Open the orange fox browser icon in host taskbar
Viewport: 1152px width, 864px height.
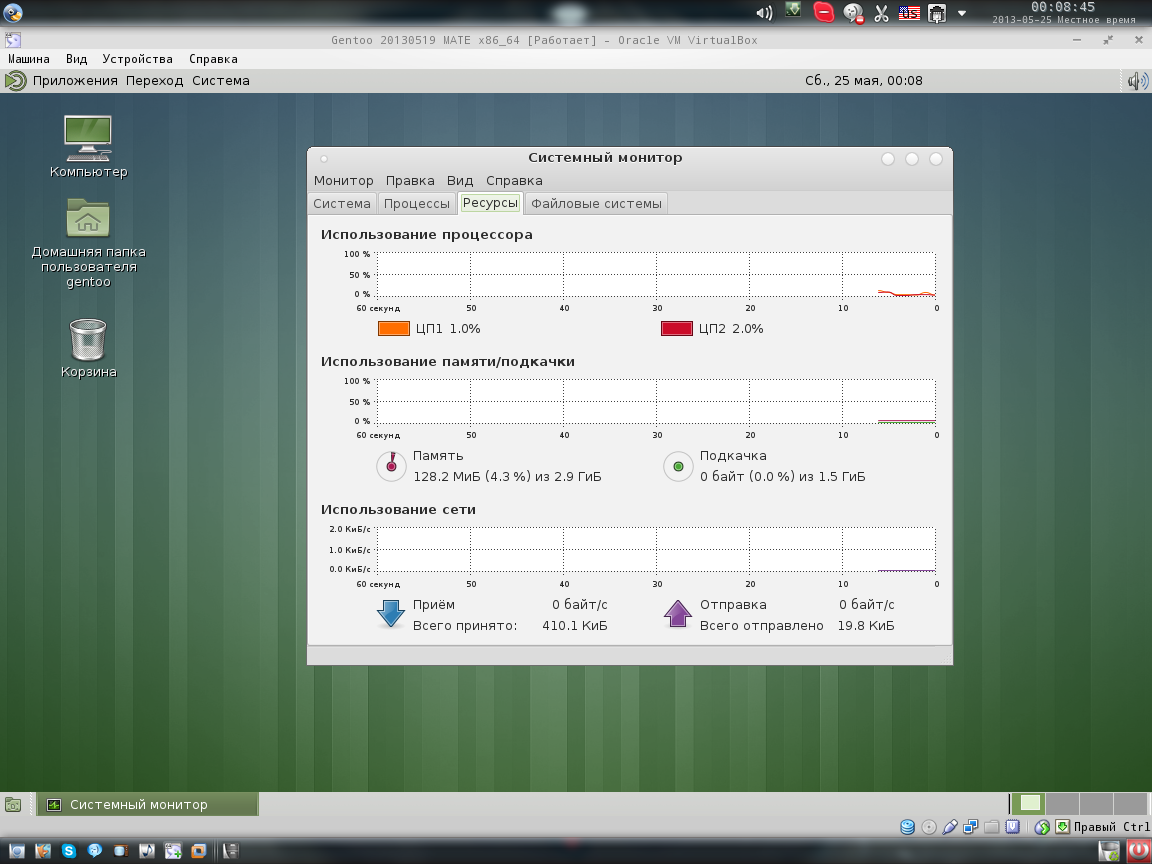click(x=43, y=851)
